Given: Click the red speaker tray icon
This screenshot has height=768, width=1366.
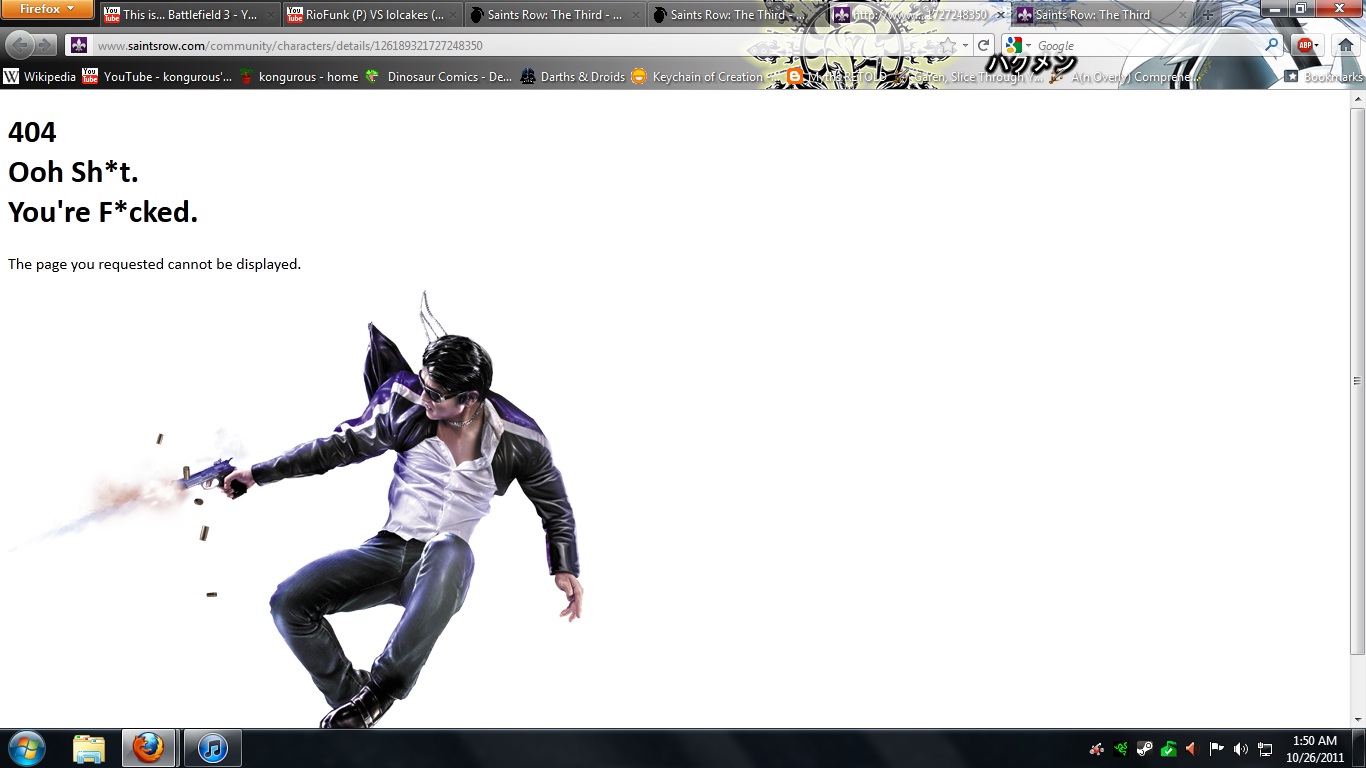Looking at the screenshot, I should coord(1191,748).
